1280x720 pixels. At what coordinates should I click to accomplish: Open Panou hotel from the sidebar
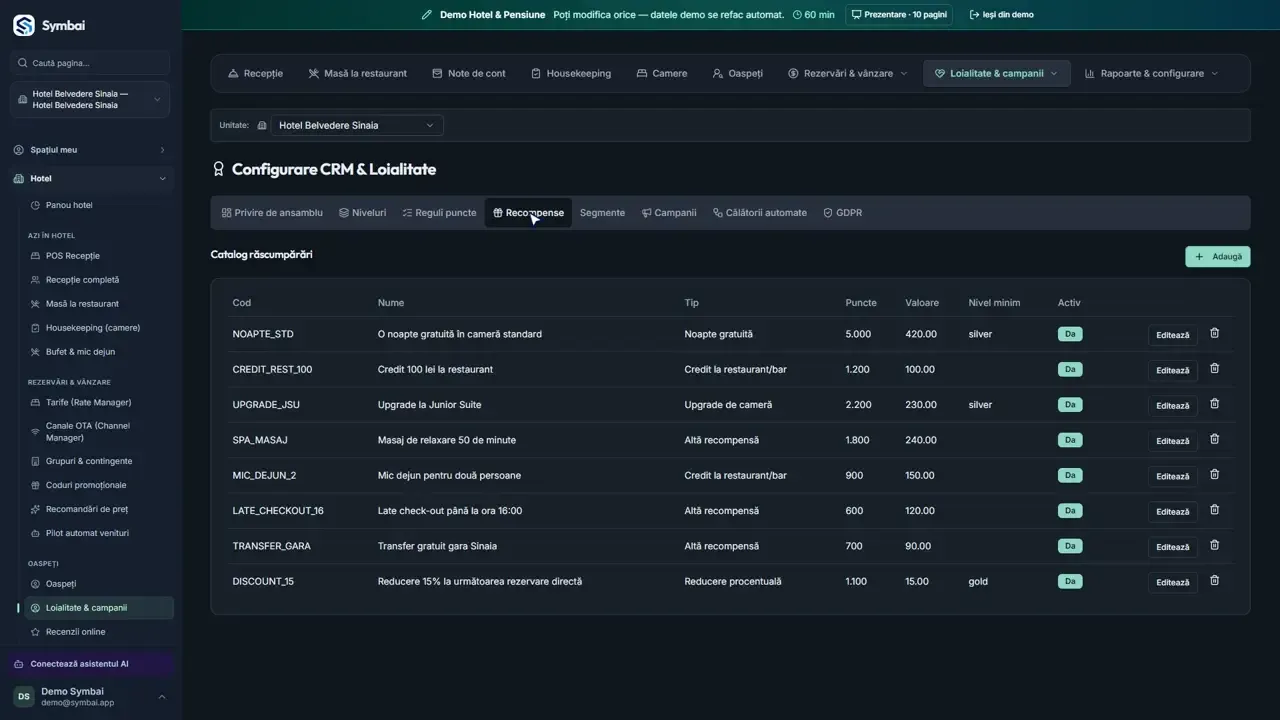[69, 205]
